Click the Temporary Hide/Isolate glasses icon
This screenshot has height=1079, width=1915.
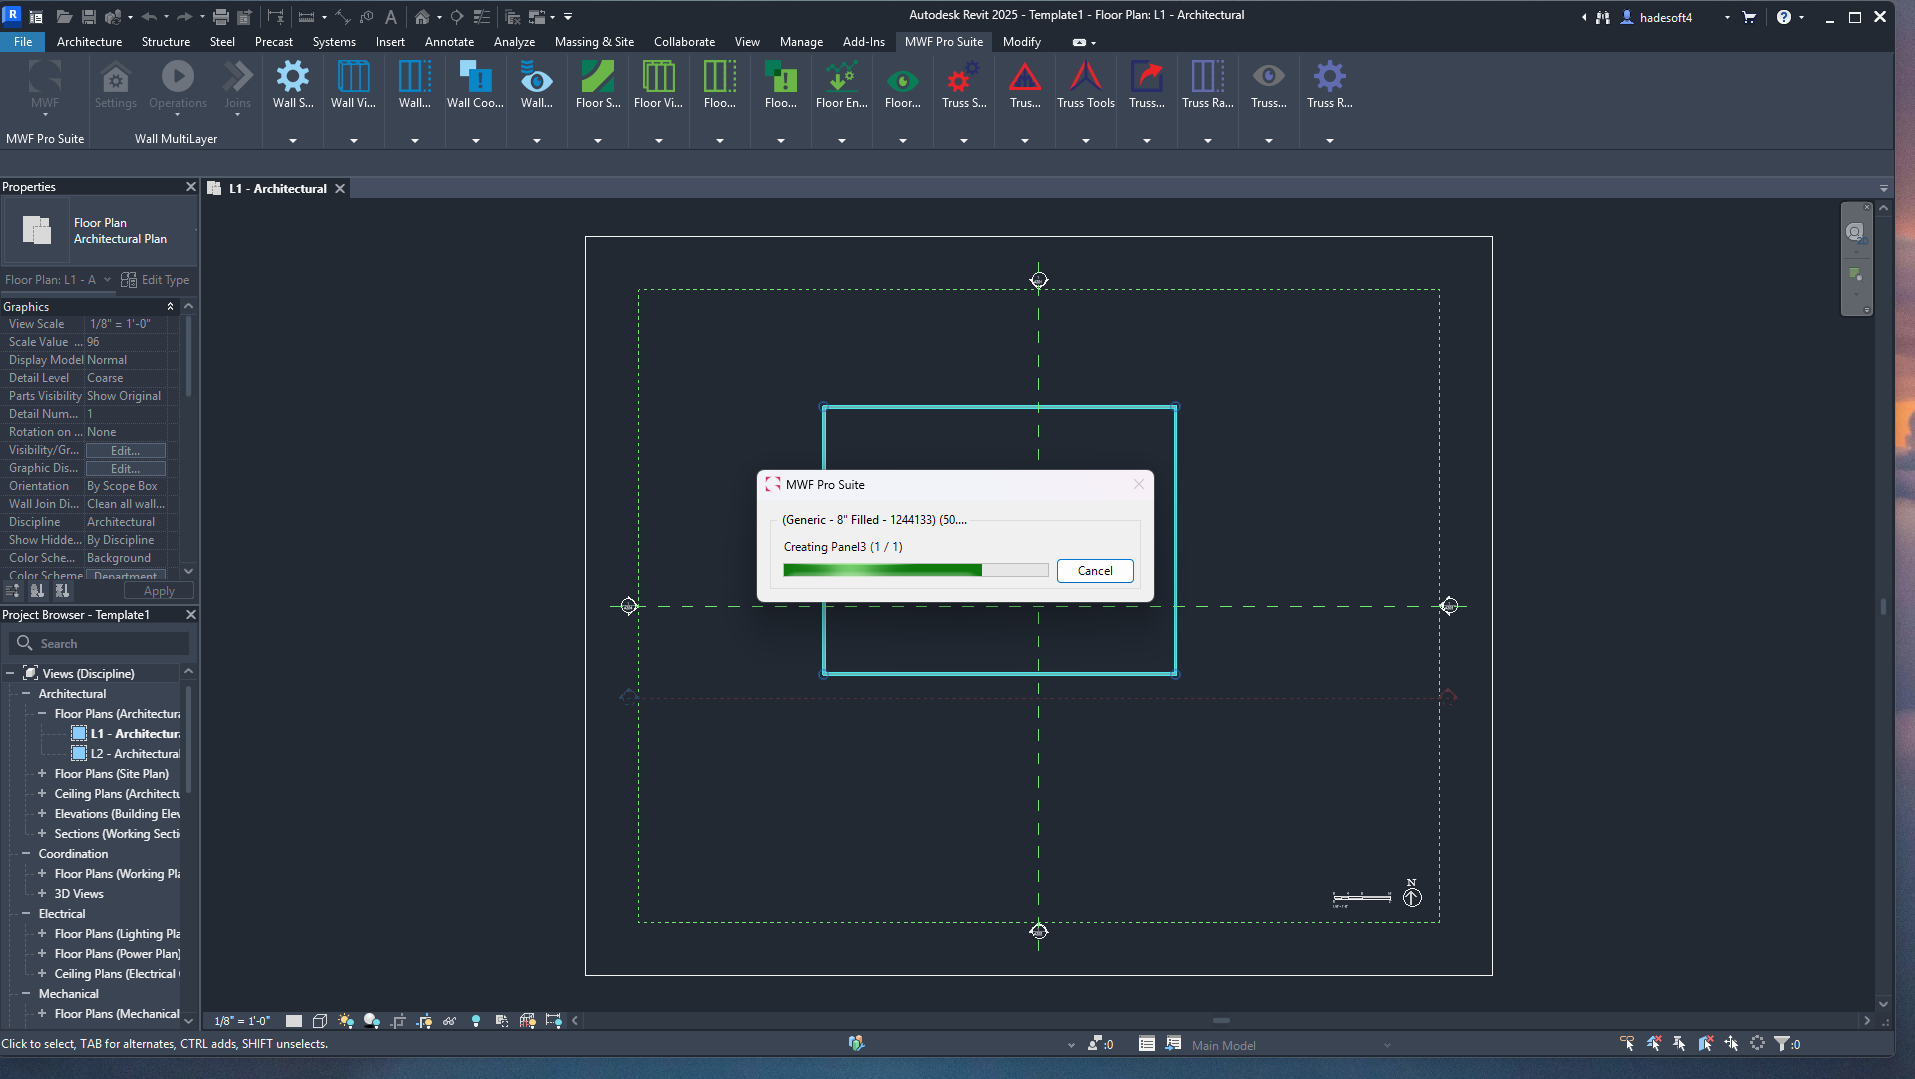tap(450, 1021)
